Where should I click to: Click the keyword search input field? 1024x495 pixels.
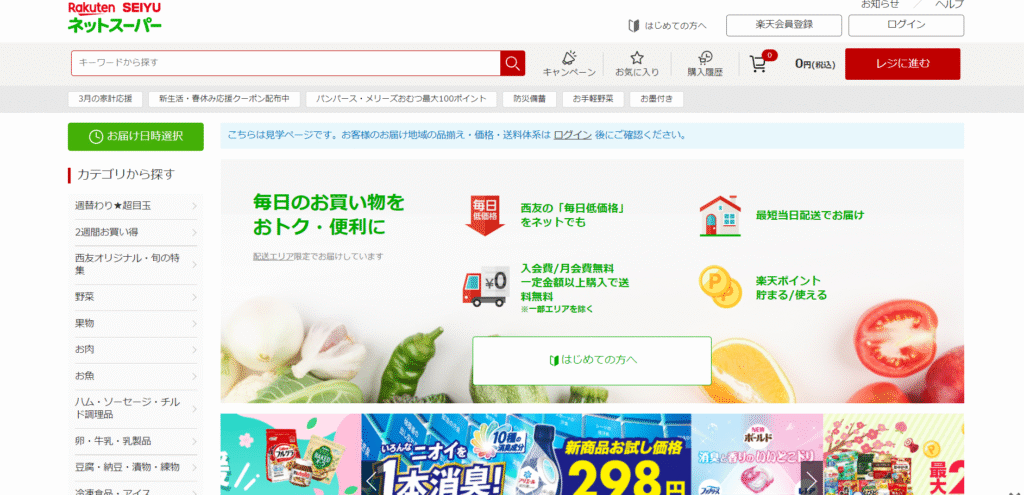click(x=286, y=63)
